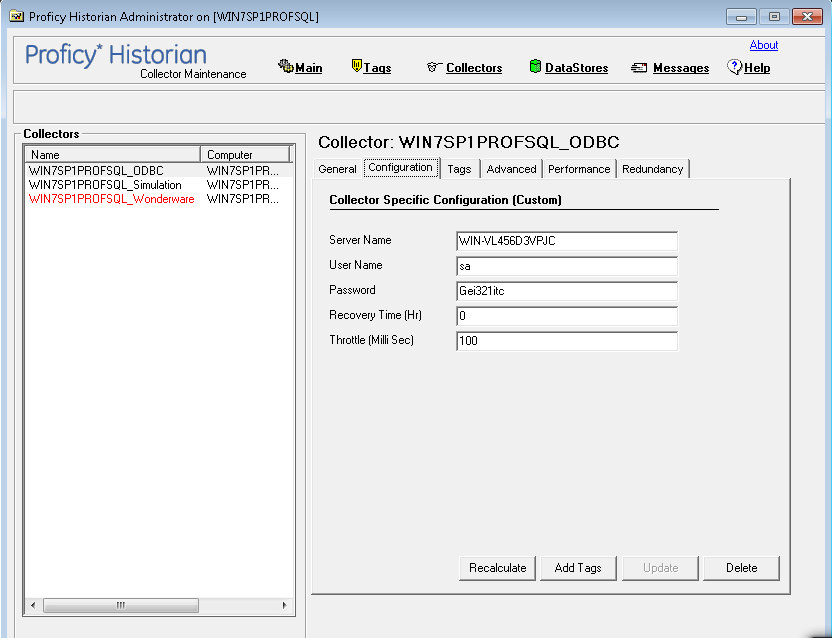Click the Collectors navigation icon
Image resolution: width=832 pixels, height=638 pixels.
[x=434, y=67]
